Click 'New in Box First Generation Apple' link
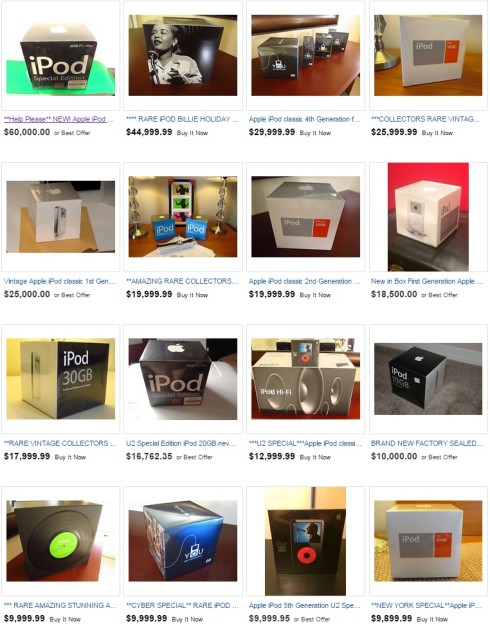This screenshot has height=624, width=490. coord(427,281)
